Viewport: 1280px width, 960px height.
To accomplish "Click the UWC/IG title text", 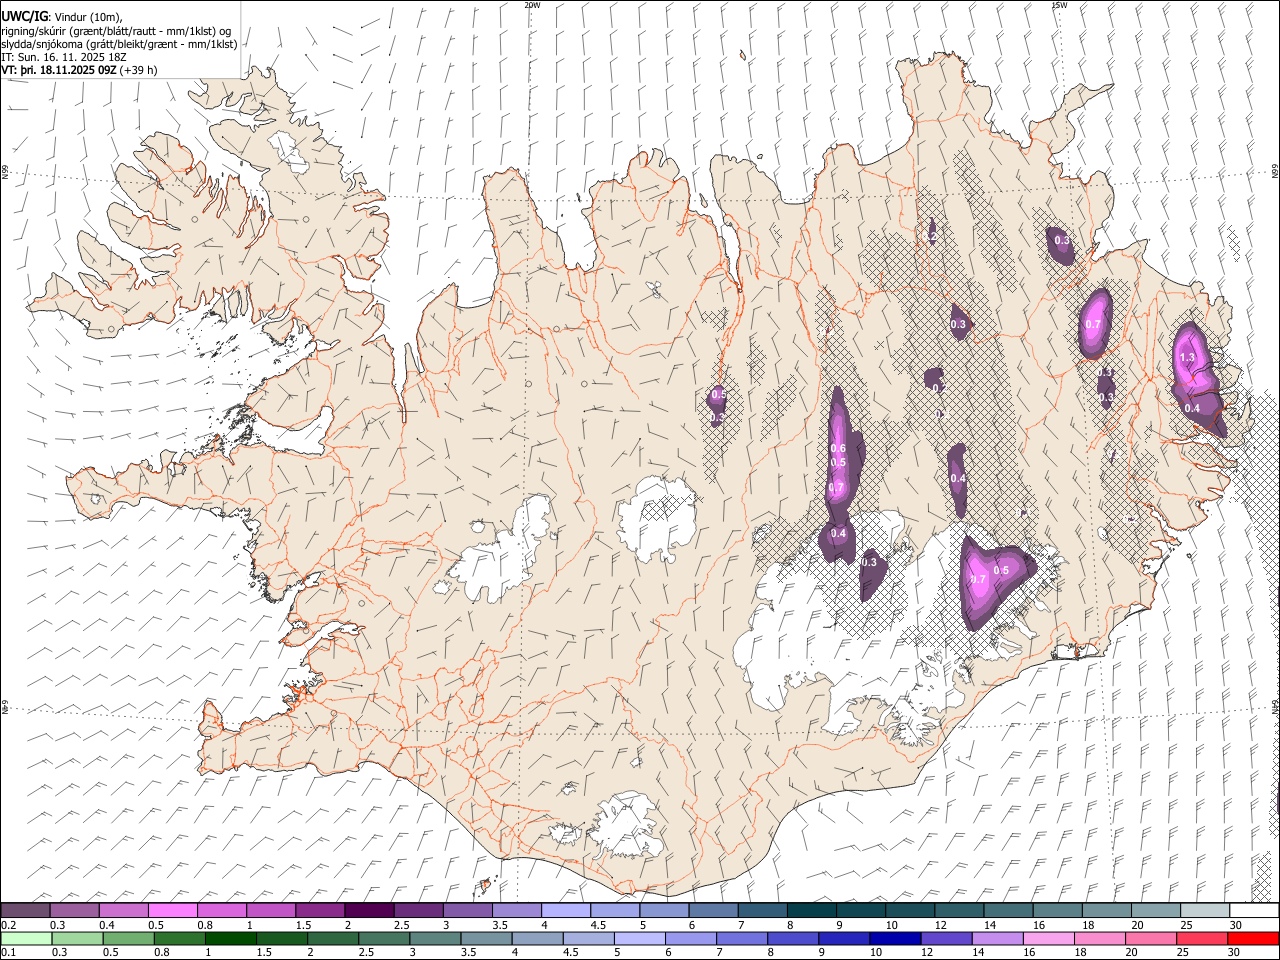I will (x=24, y=16).
